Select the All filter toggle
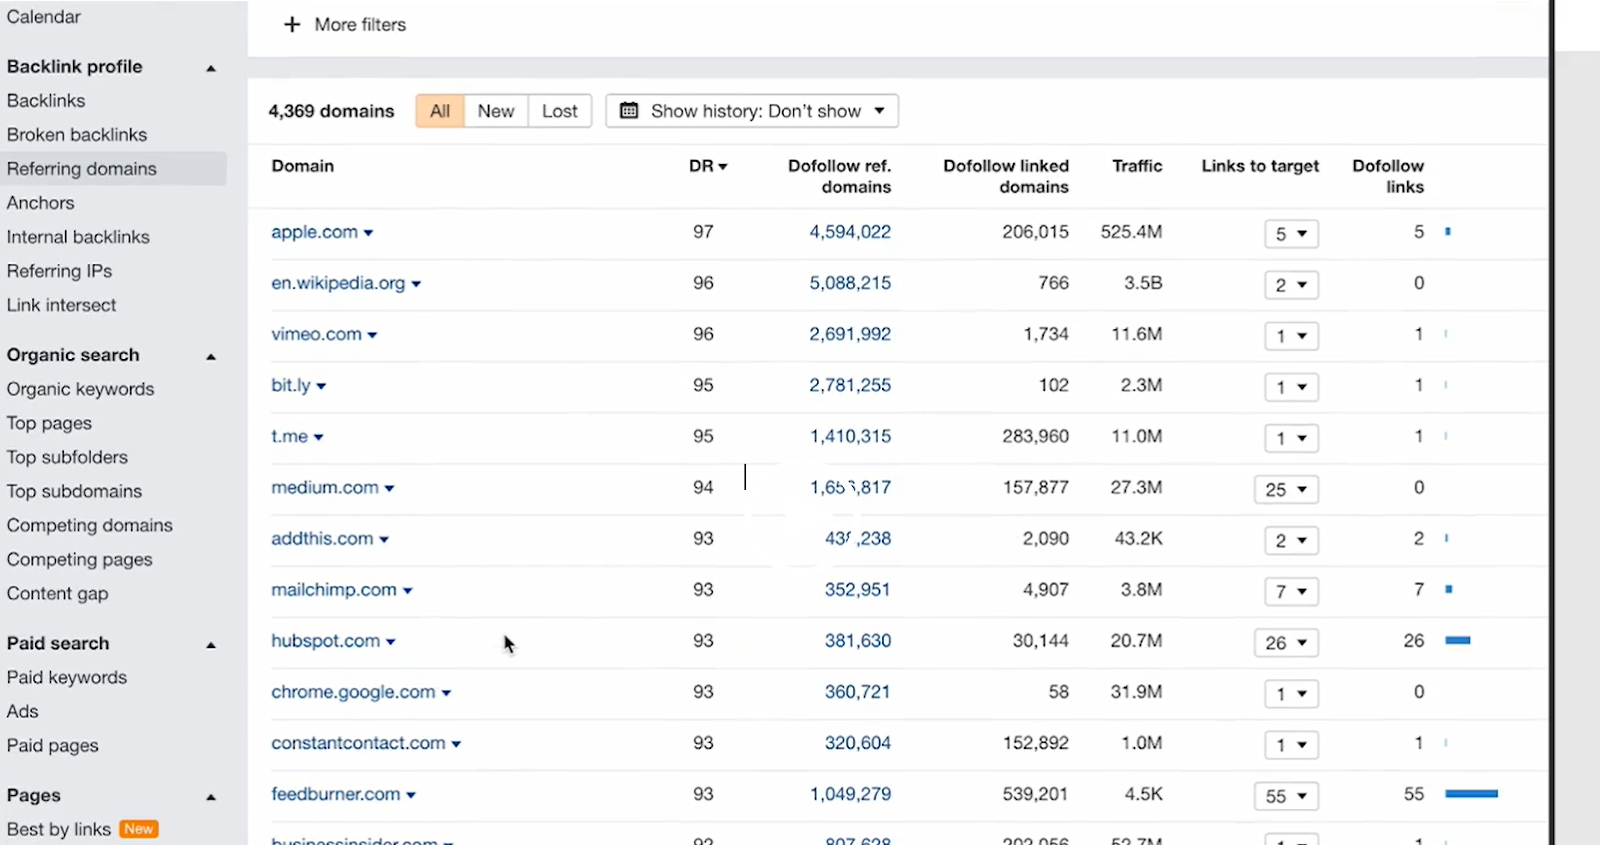This screenshot has width=1600, height=845. click(x=440, y=111)
